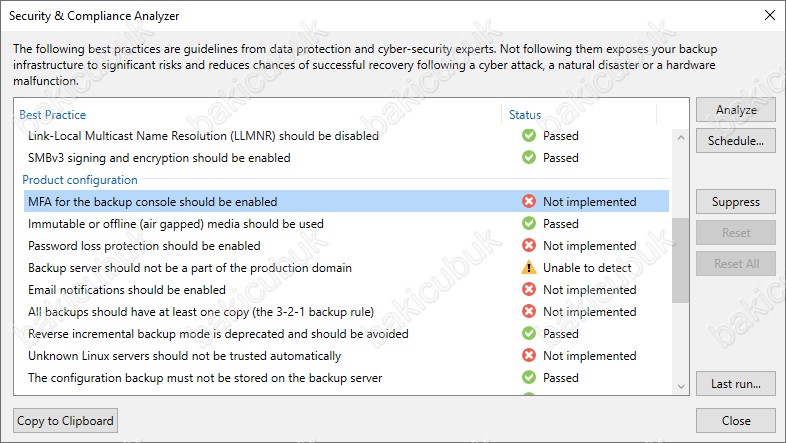Viewport: 786px width, 443px height.
Task: Click Copy to Clipboard button
Action: [66, 420]
